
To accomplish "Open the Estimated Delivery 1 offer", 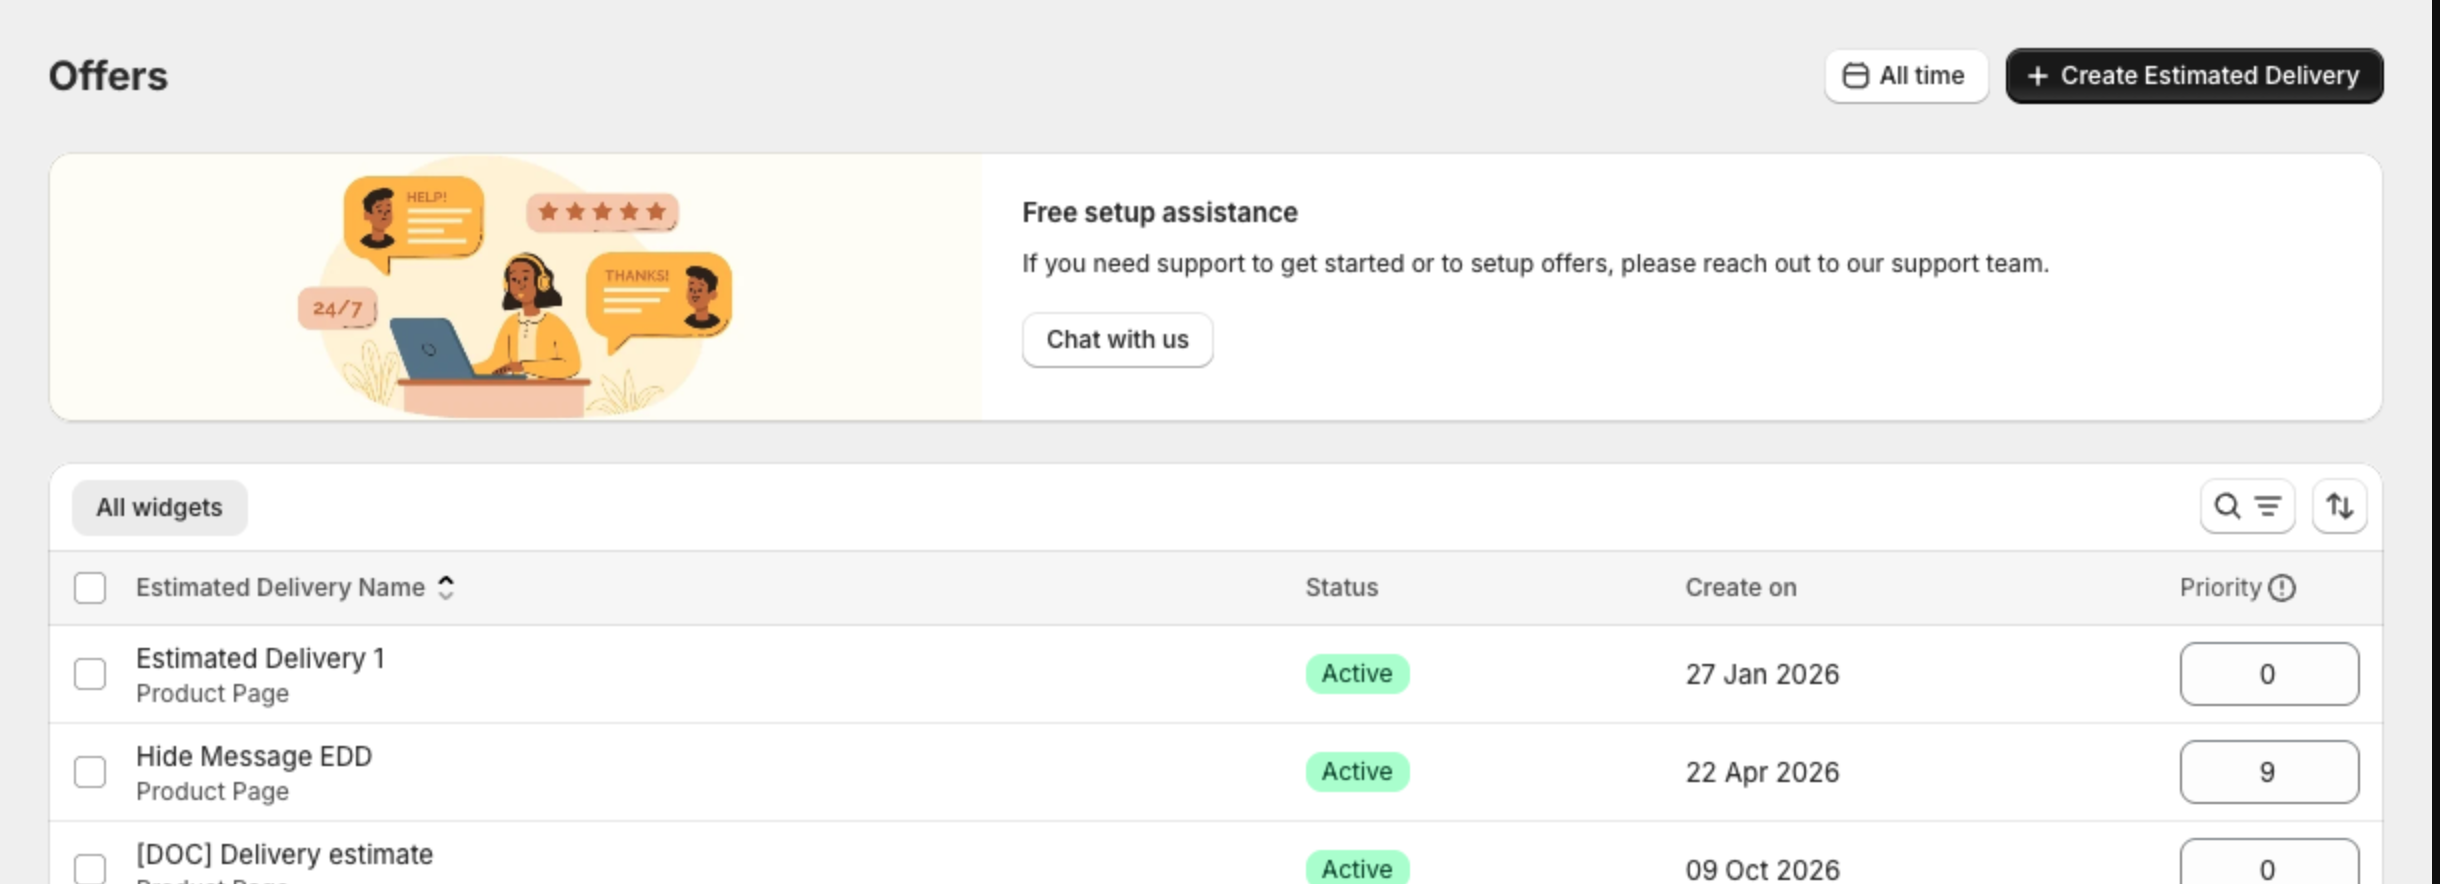I will point(260,659).
